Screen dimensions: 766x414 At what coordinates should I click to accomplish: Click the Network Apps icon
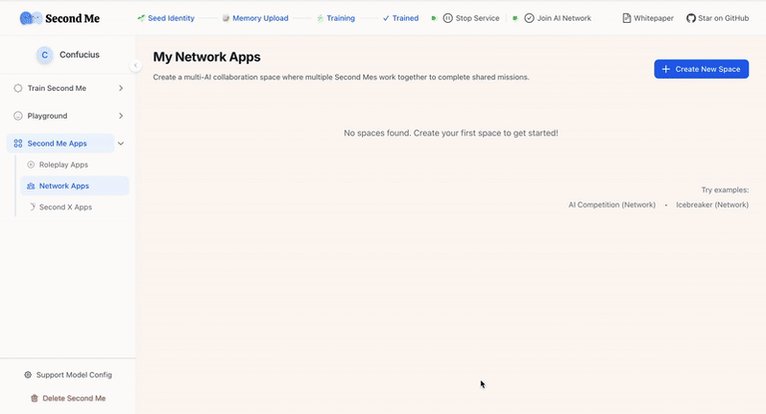click(31, 186)
